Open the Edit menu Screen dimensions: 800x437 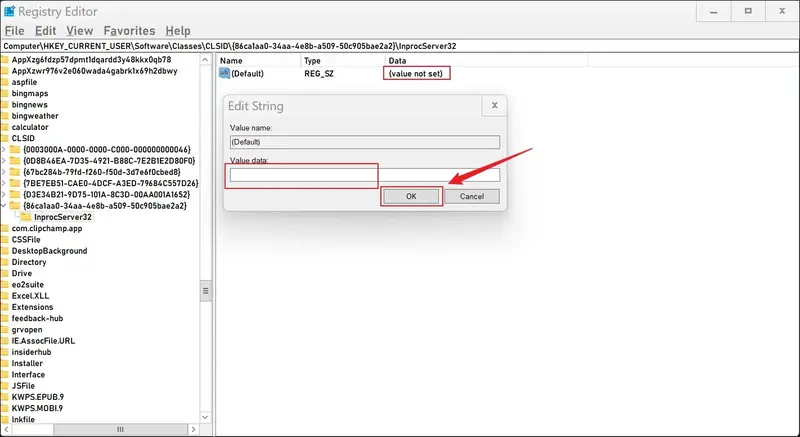pos(45,31)
